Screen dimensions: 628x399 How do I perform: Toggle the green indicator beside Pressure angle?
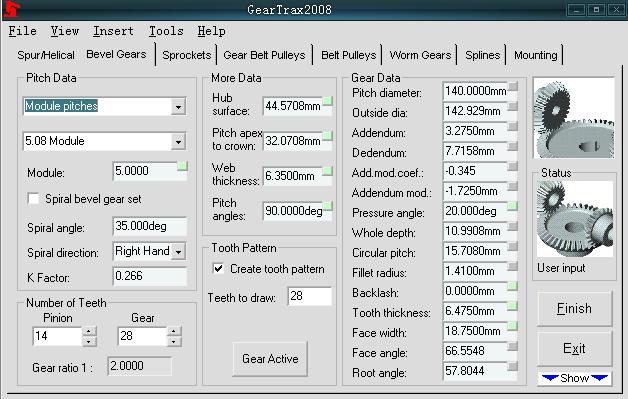513,206
